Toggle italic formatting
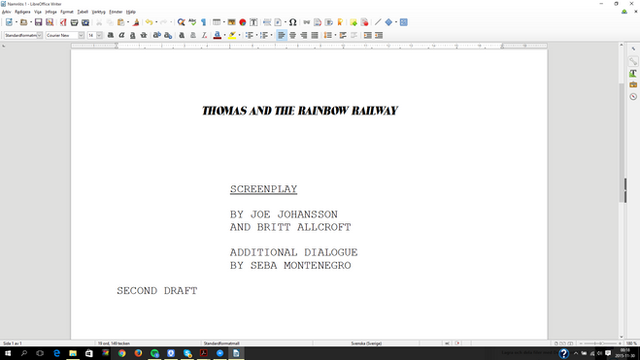The width and height of the screenshot is (640, 360). tap(122, 36)
